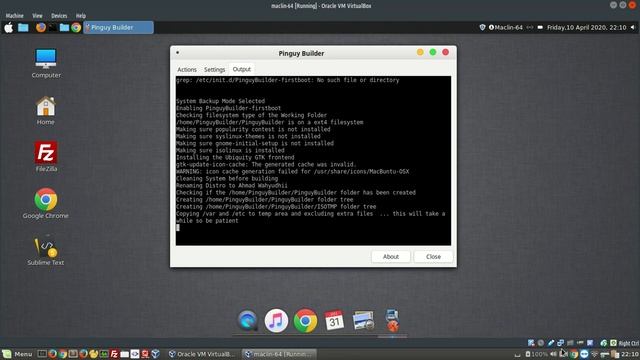Viewport: 640px width, 360px height.
Task: Open the FileZilla desktop icon
Action: (x=46, y=157)
